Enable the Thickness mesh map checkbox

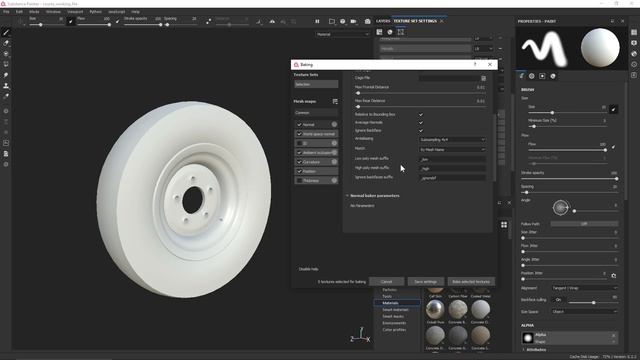coord(299,180)
